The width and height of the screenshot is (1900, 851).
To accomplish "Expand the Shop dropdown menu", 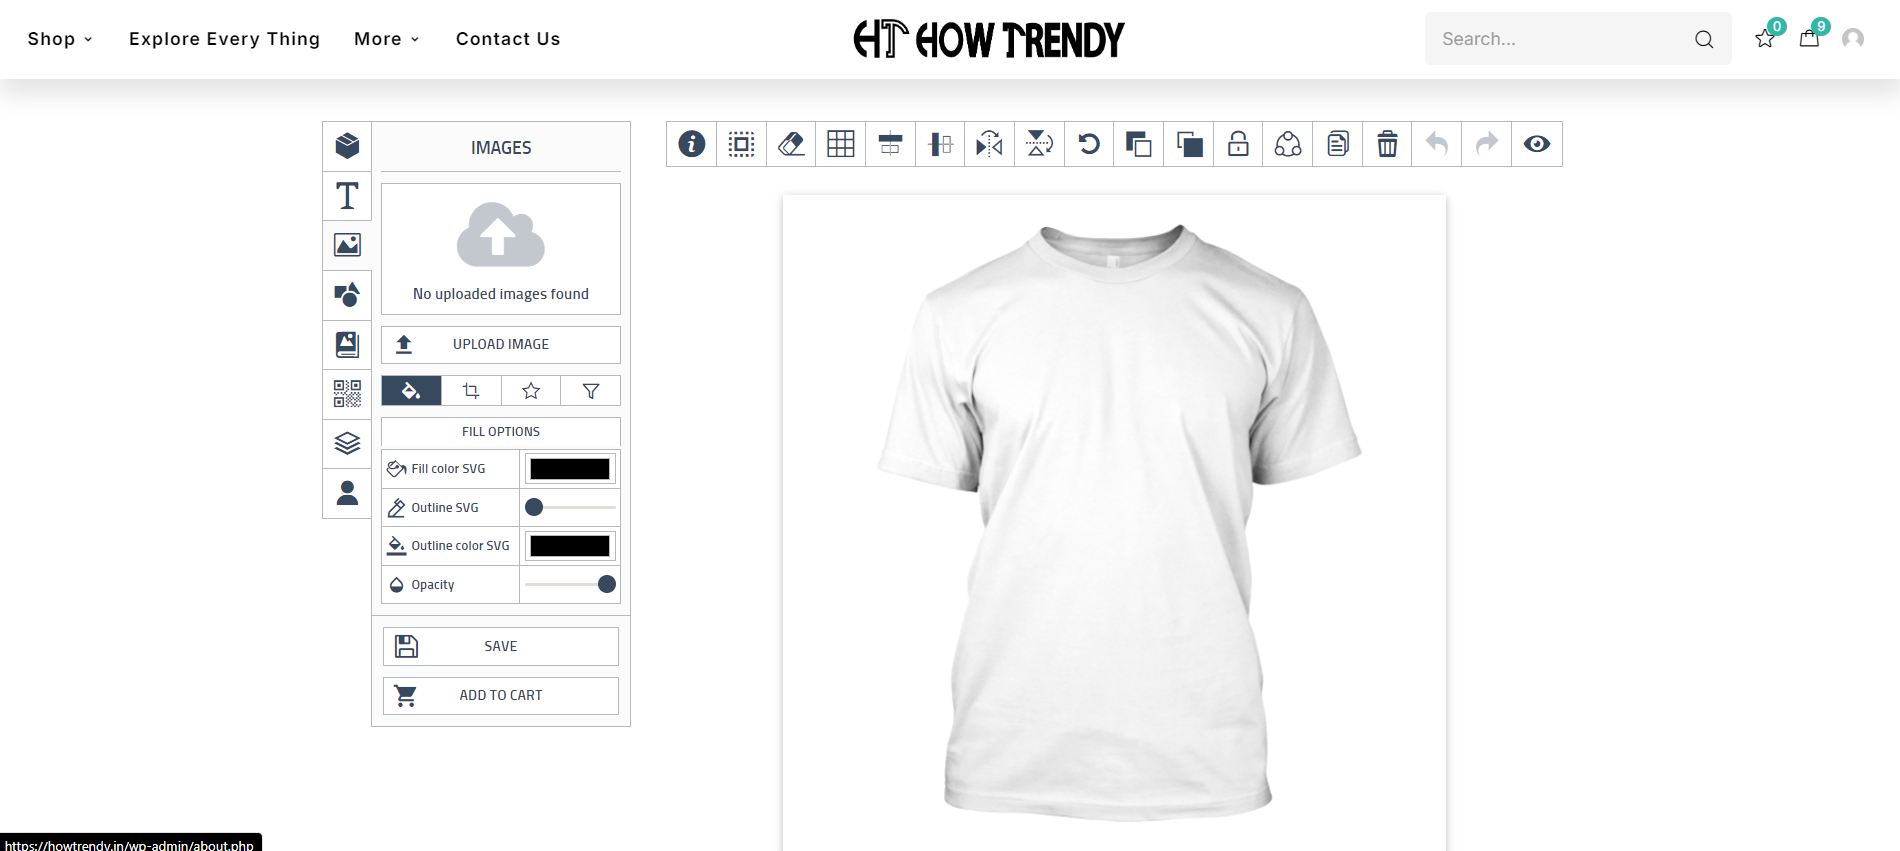I will point(60,39).
